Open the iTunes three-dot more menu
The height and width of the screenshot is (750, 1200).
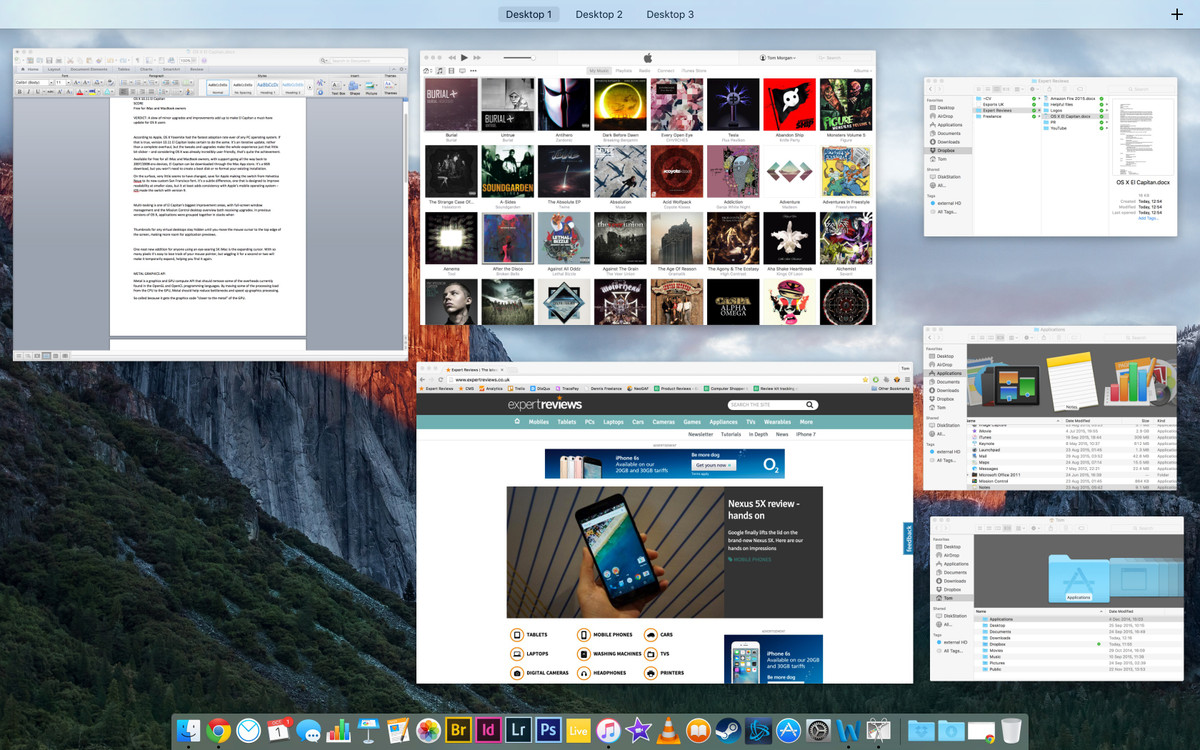[473, 71]
